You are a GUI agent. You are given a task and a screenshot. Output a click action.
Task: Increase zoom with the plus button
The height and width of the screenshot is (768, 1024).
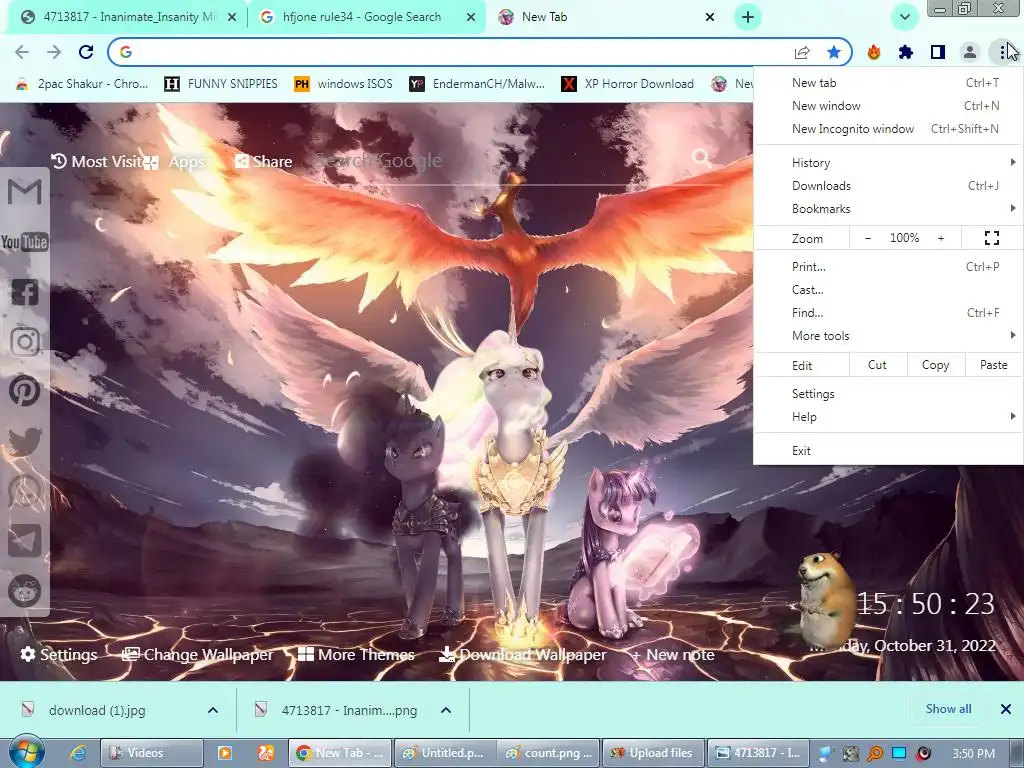[x=941, y=238]
